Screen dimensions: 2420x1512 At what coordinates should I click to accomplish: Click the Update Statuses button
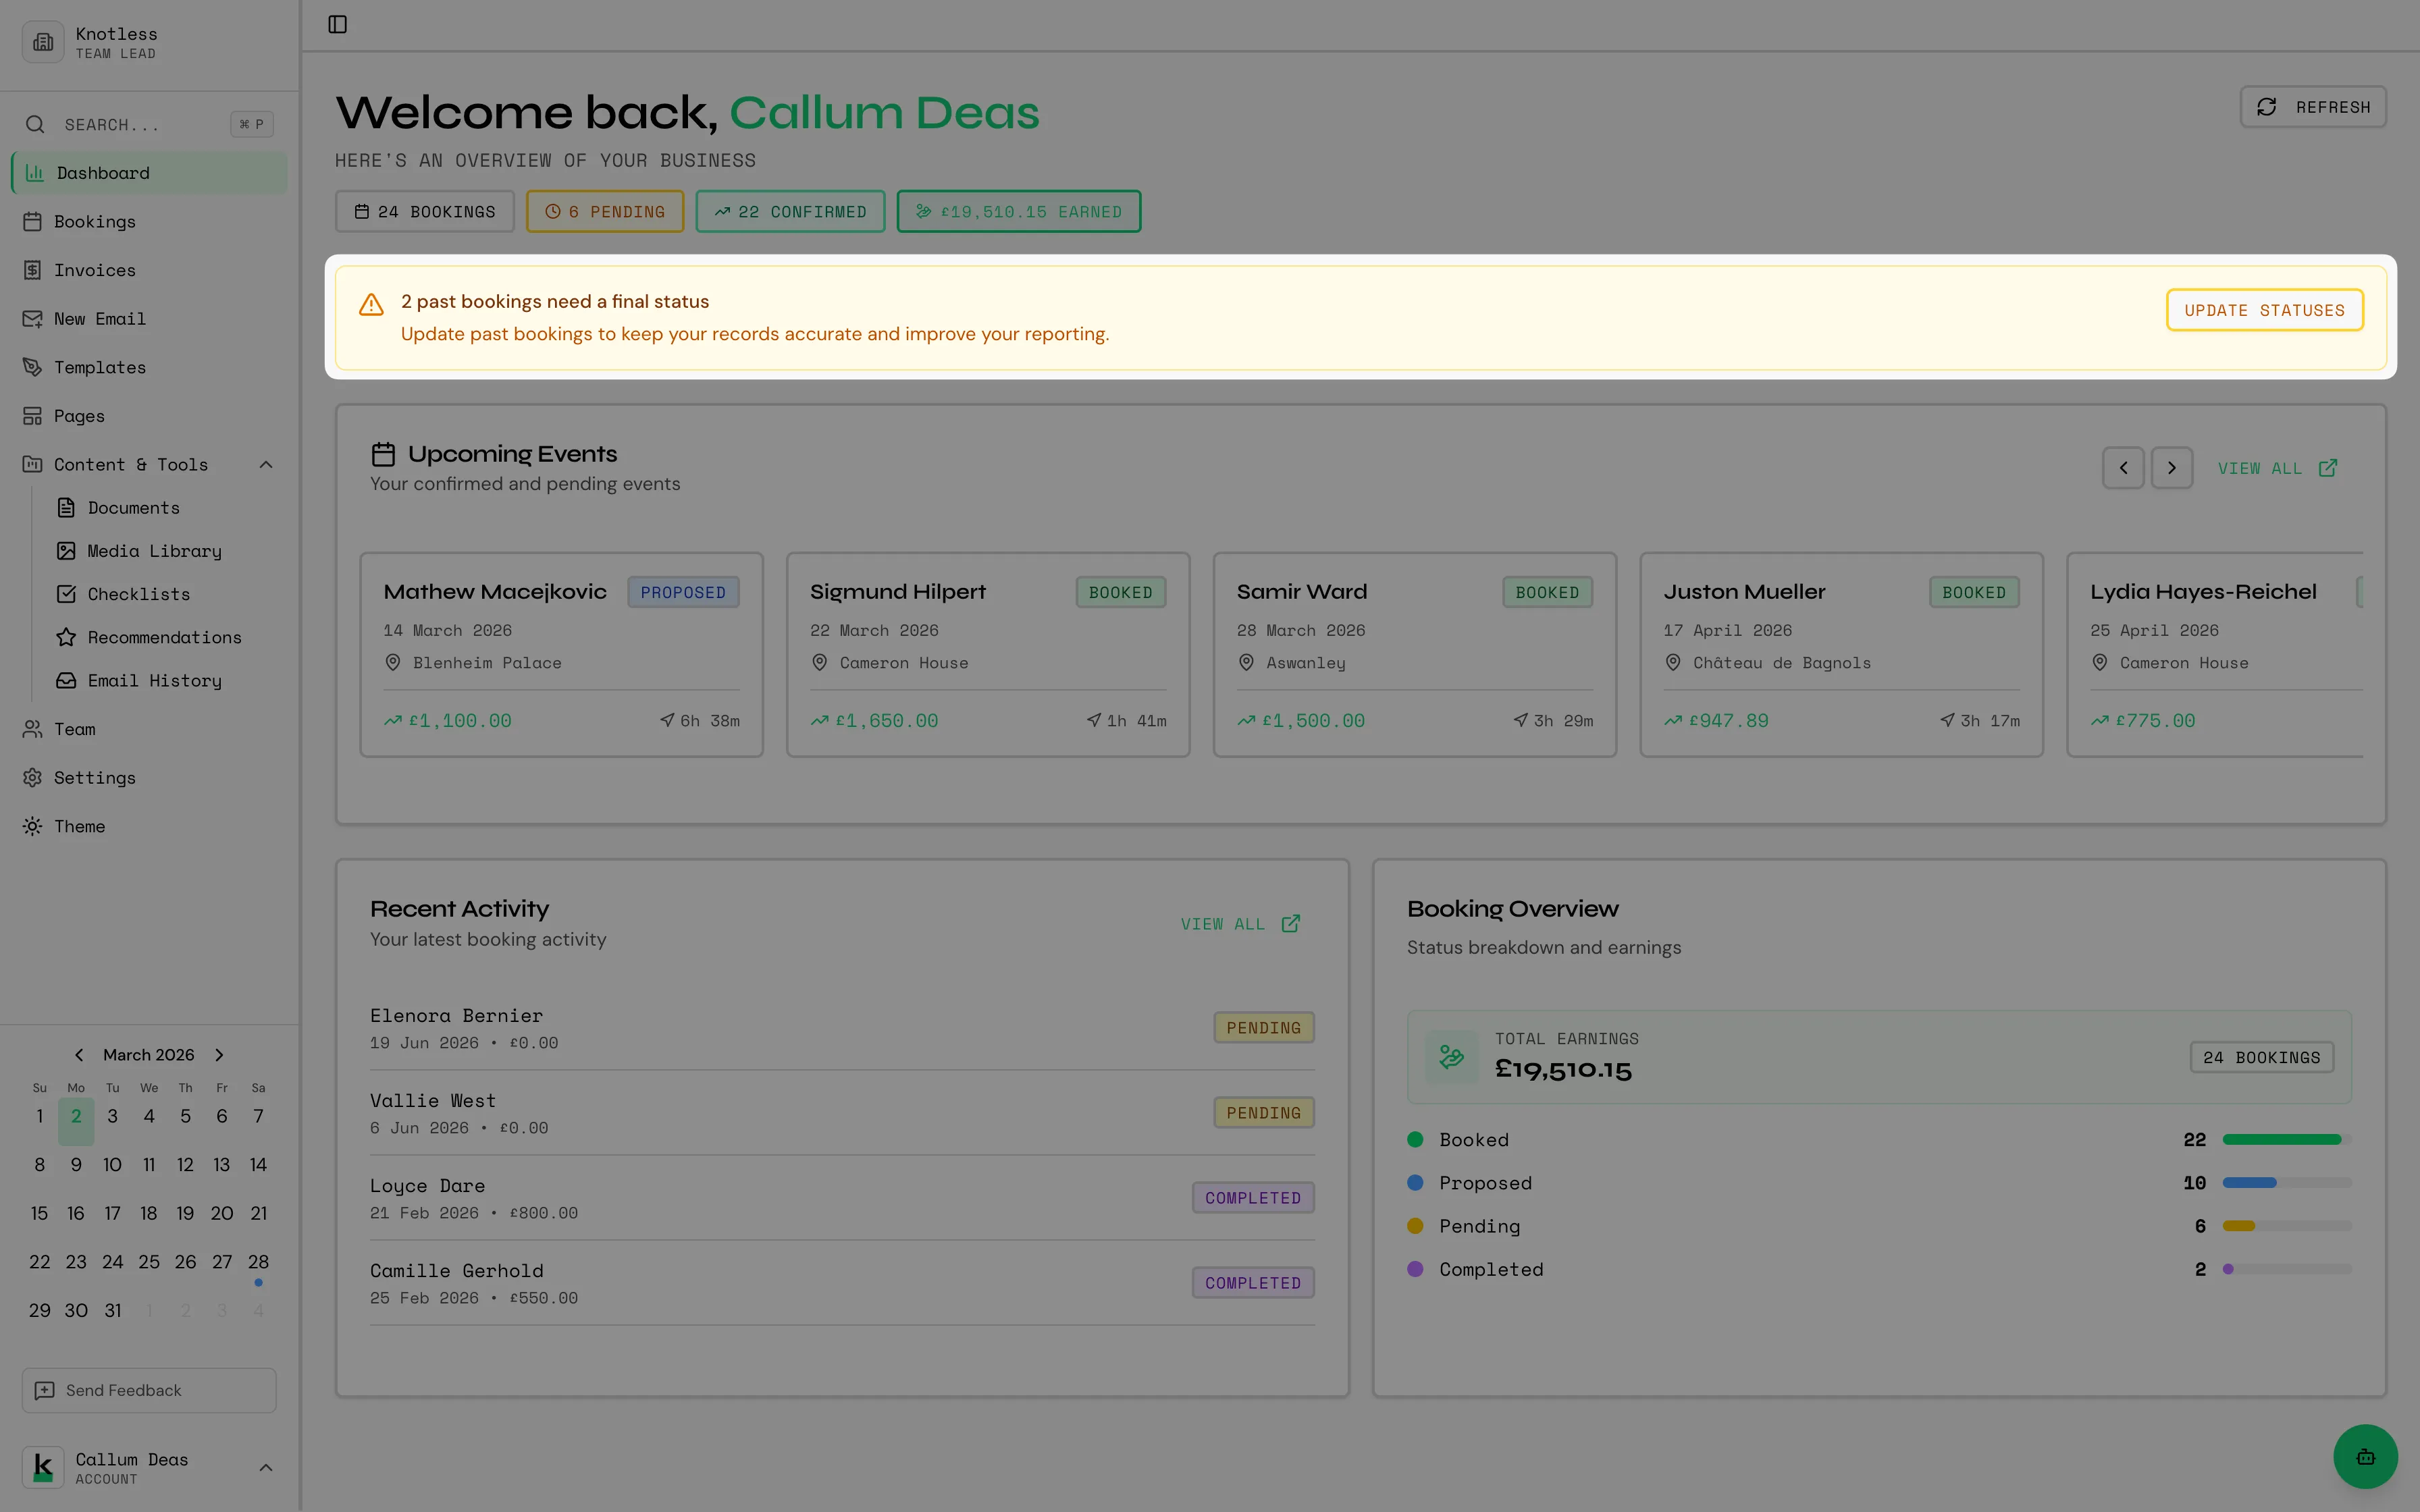click(x=2263, y=310)
